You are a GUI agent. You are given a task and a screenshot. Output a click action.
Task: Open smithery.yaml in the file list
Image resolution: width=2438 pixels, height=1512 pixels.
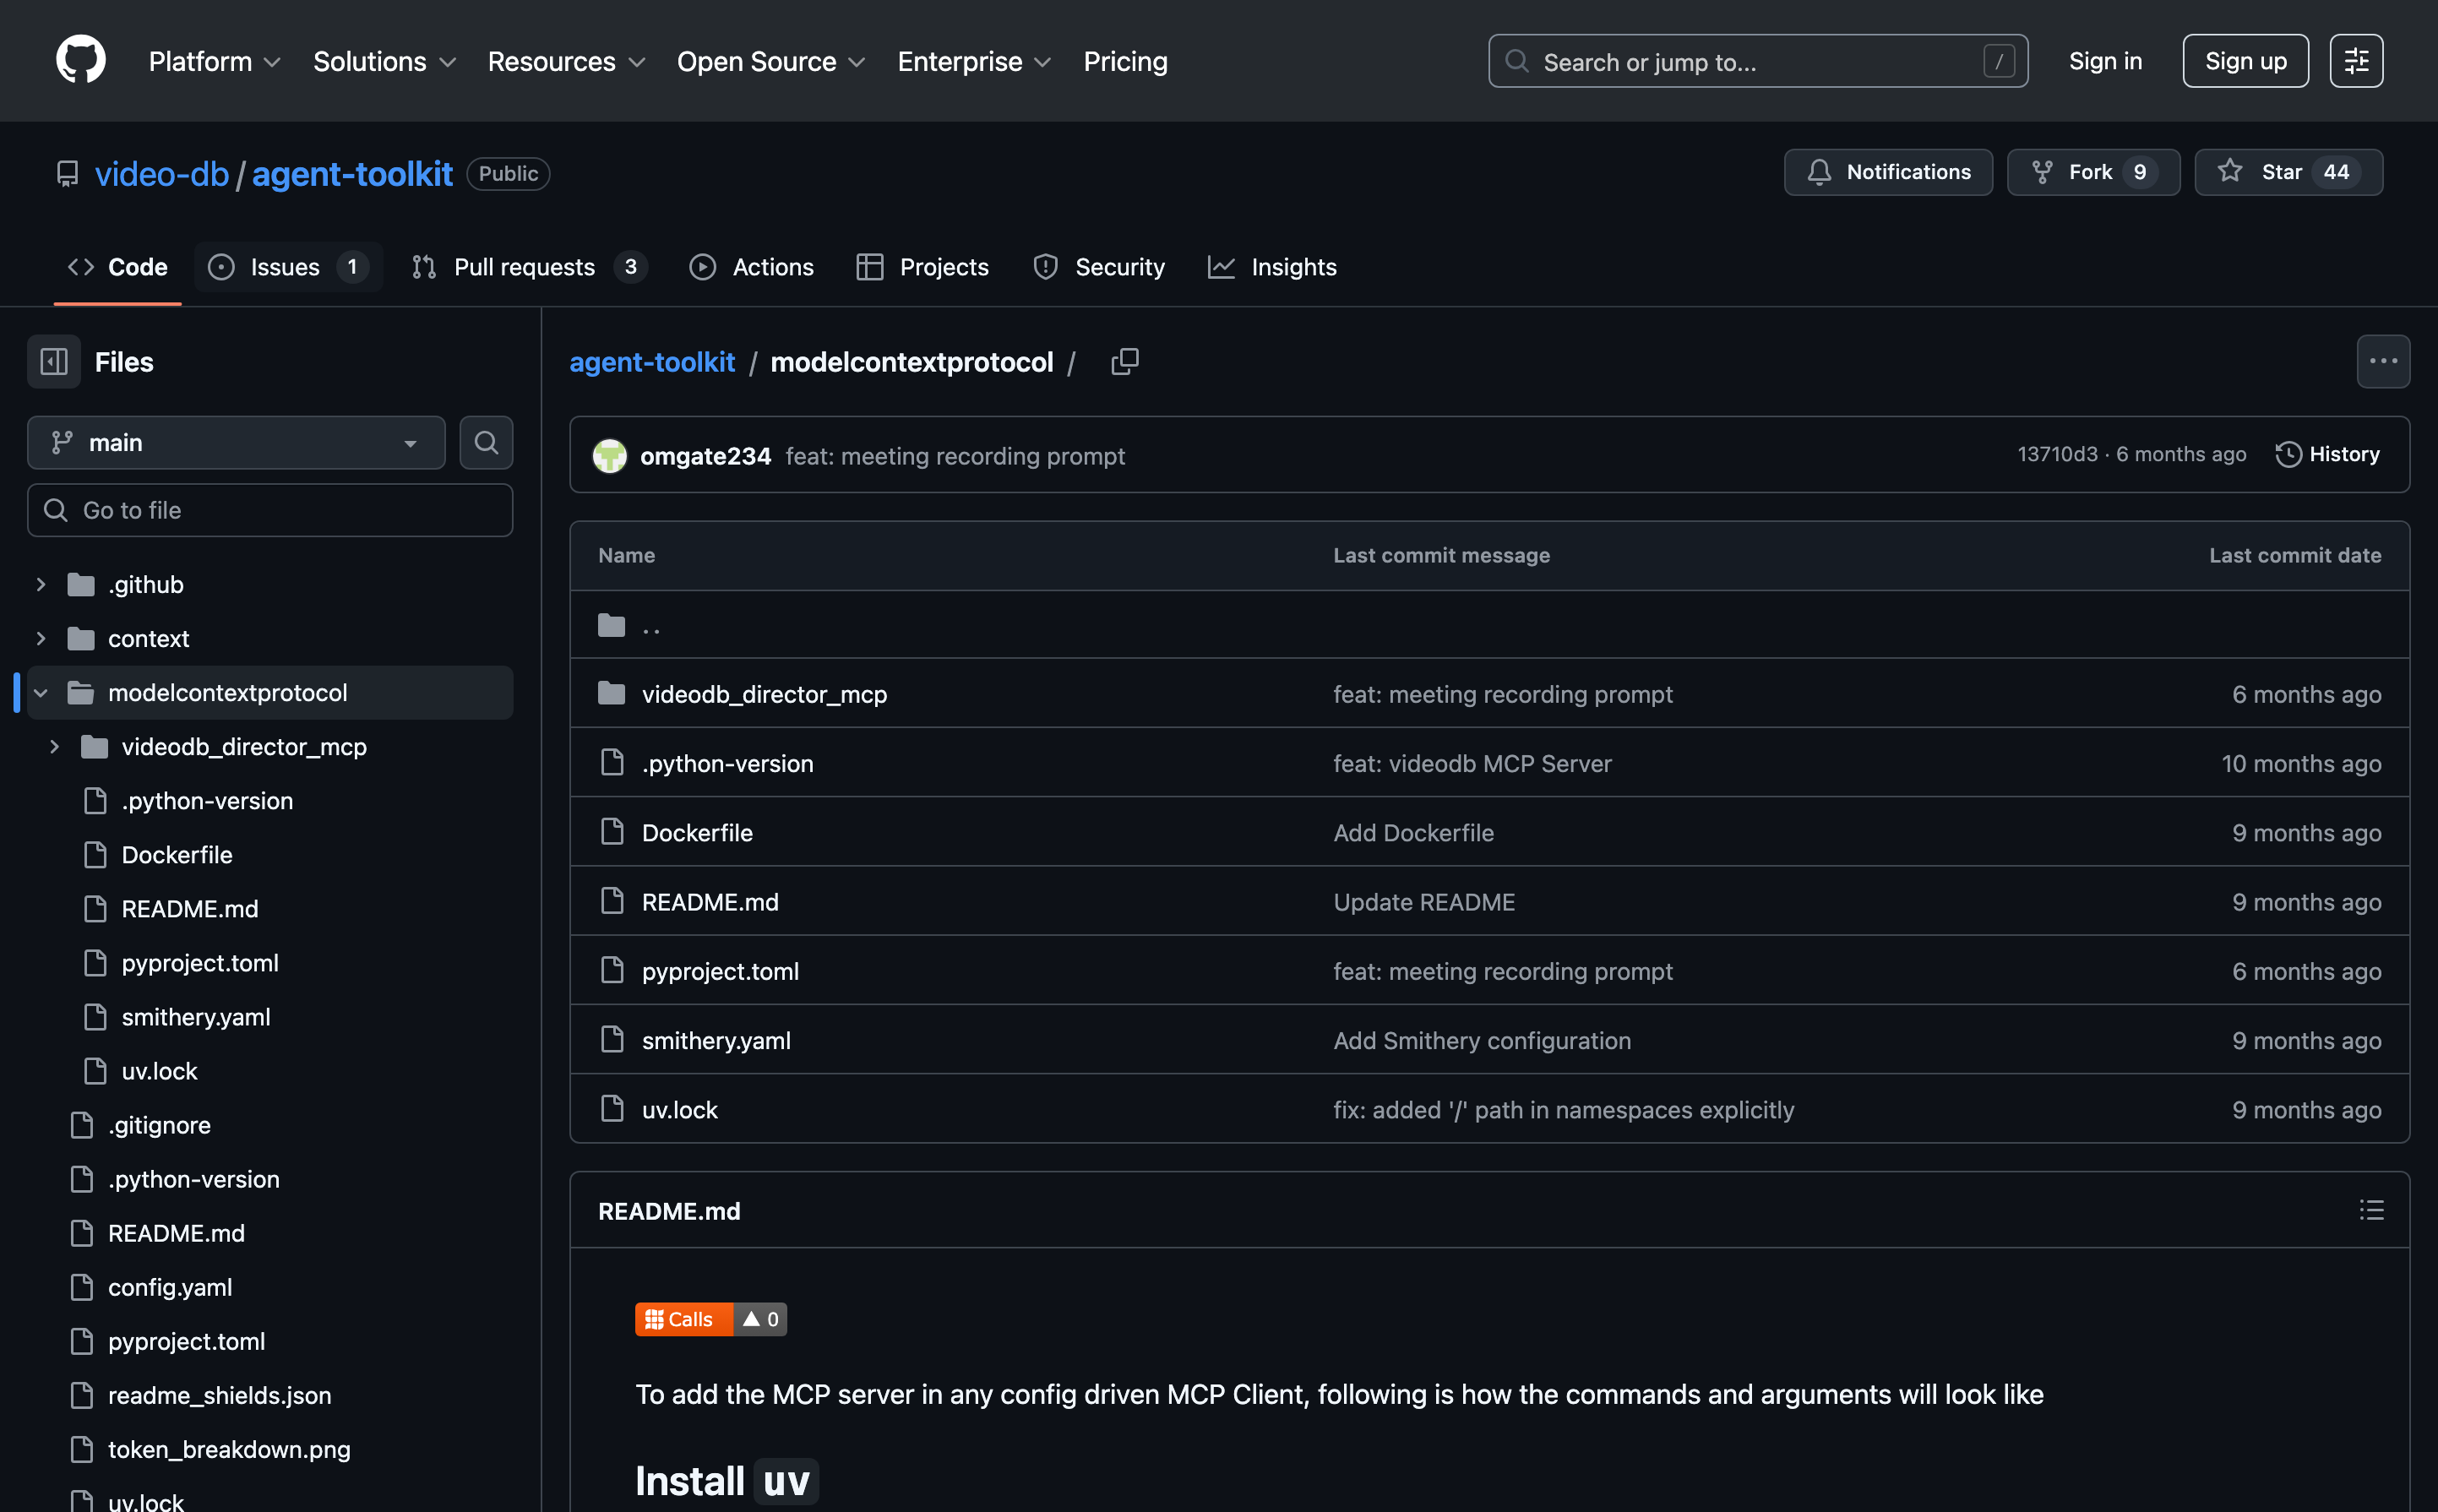(716, 1040)
